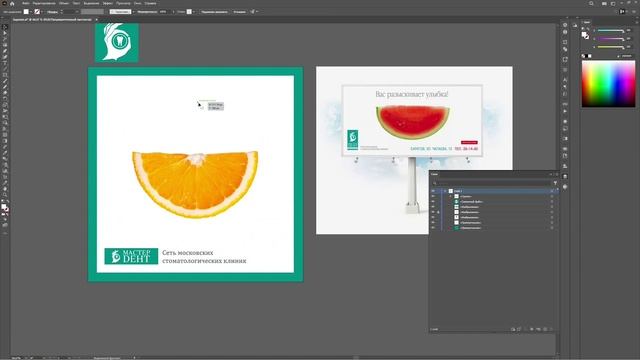
Task: Click the align-to icon right of Установки
Action: [x=253, y=12]
